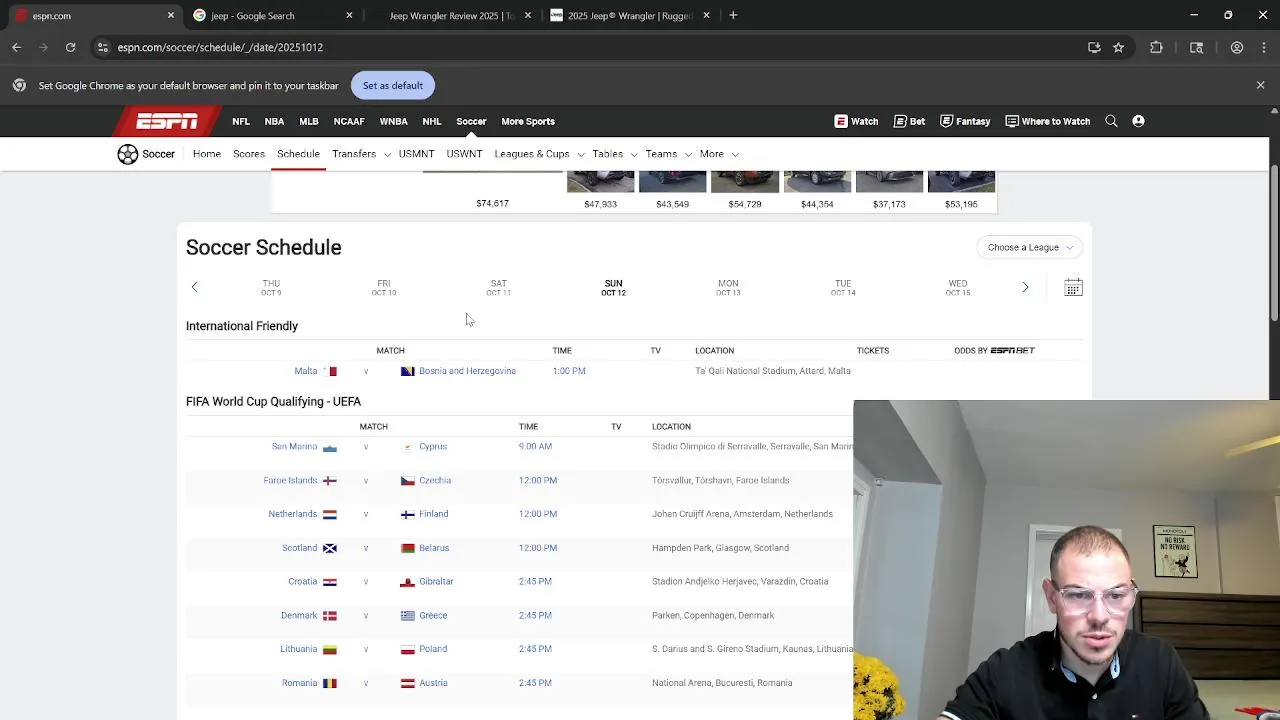Expand the Choose a League dropdown
The width and height of the screenshot is (1280, 720).
[1029, 247]
